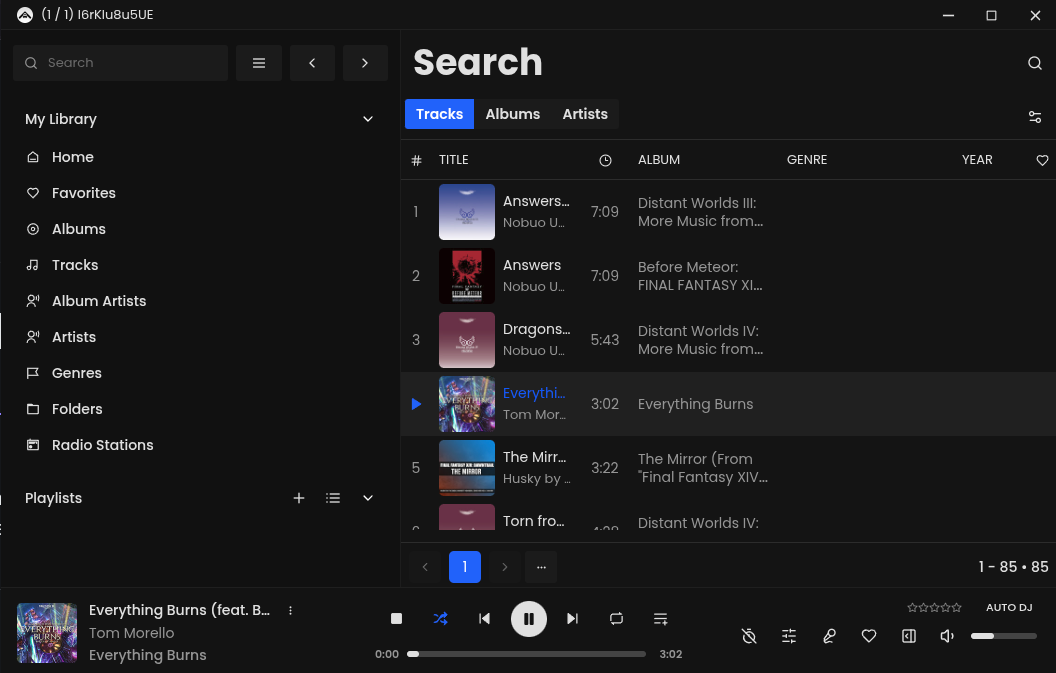Expand the right-side queue panel icon

(x=908, y=635)
